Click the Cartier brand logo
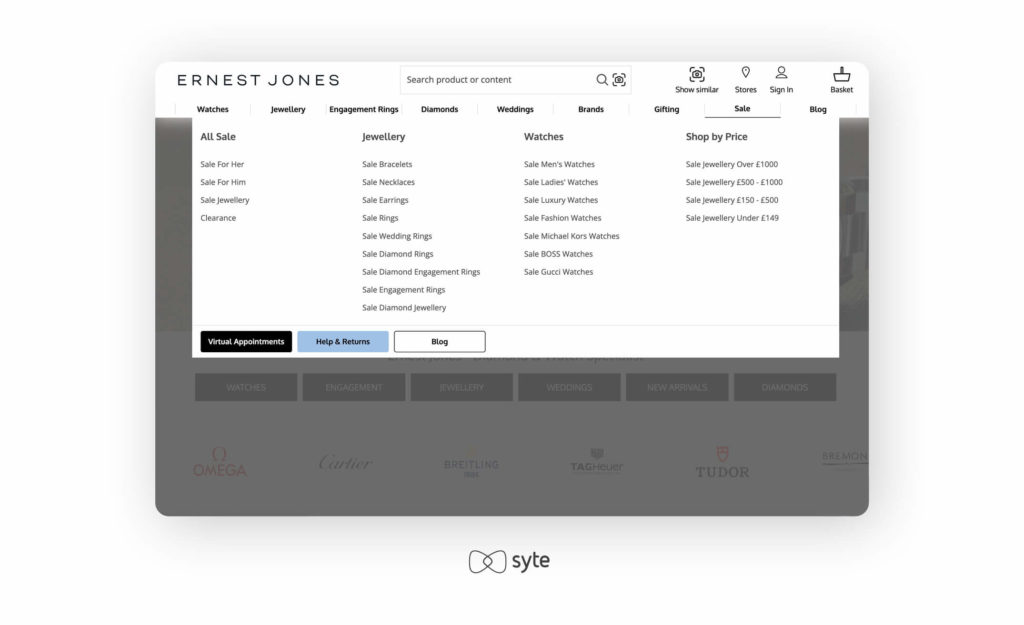 click(345, 462)
